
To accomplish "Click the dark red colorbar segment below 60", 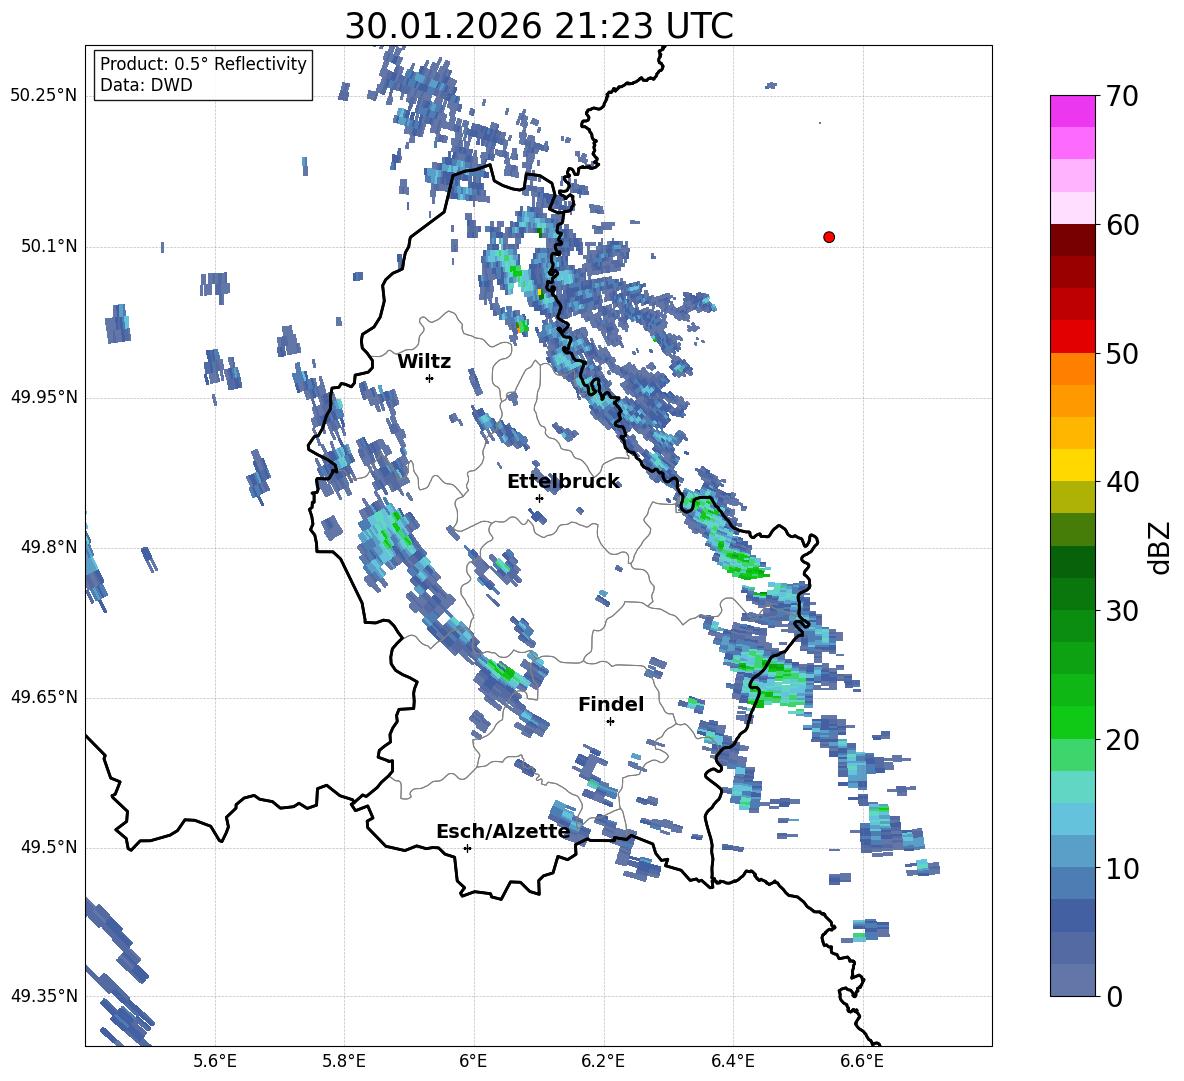I will tap(1072, 240).
